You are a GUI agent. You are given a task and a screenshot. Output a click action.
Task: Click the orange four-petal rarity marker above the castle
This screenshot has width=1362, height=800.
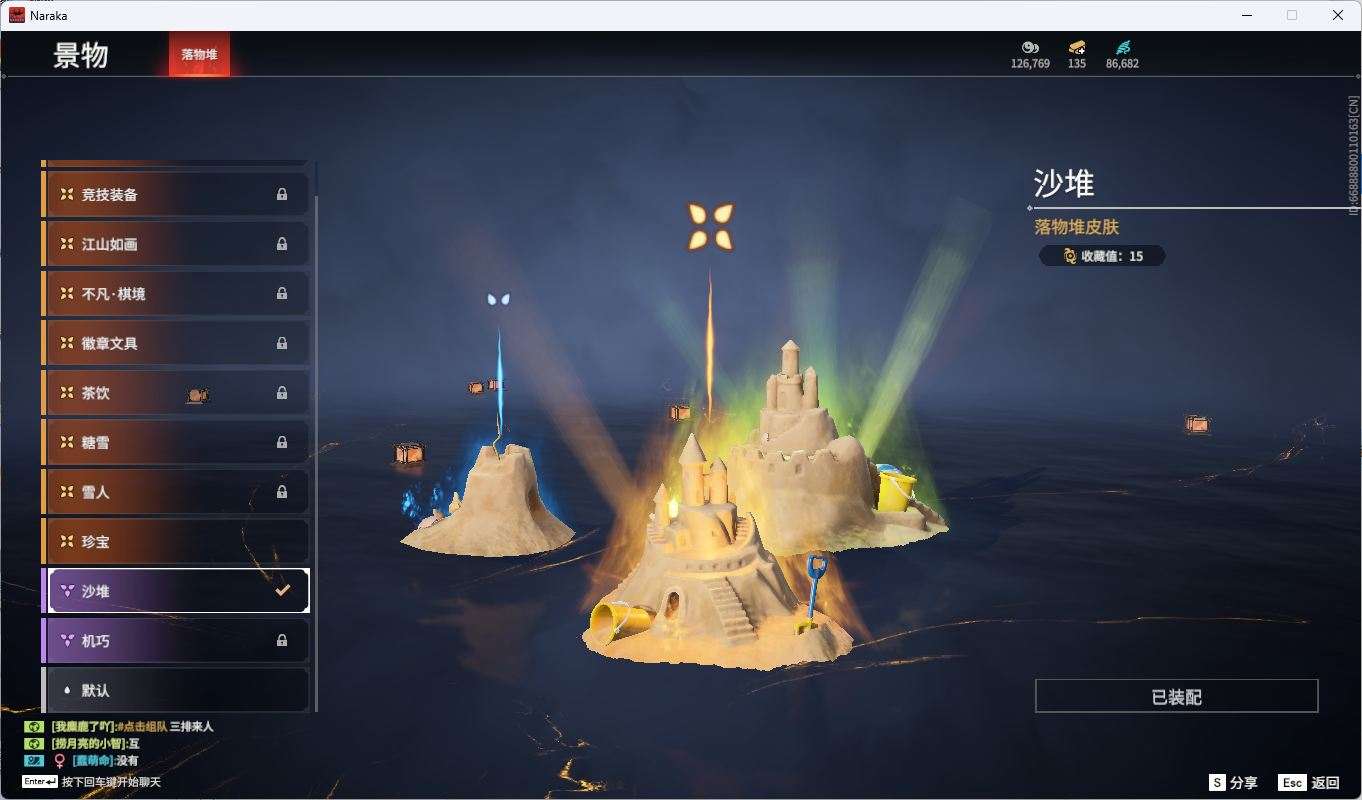710,226
